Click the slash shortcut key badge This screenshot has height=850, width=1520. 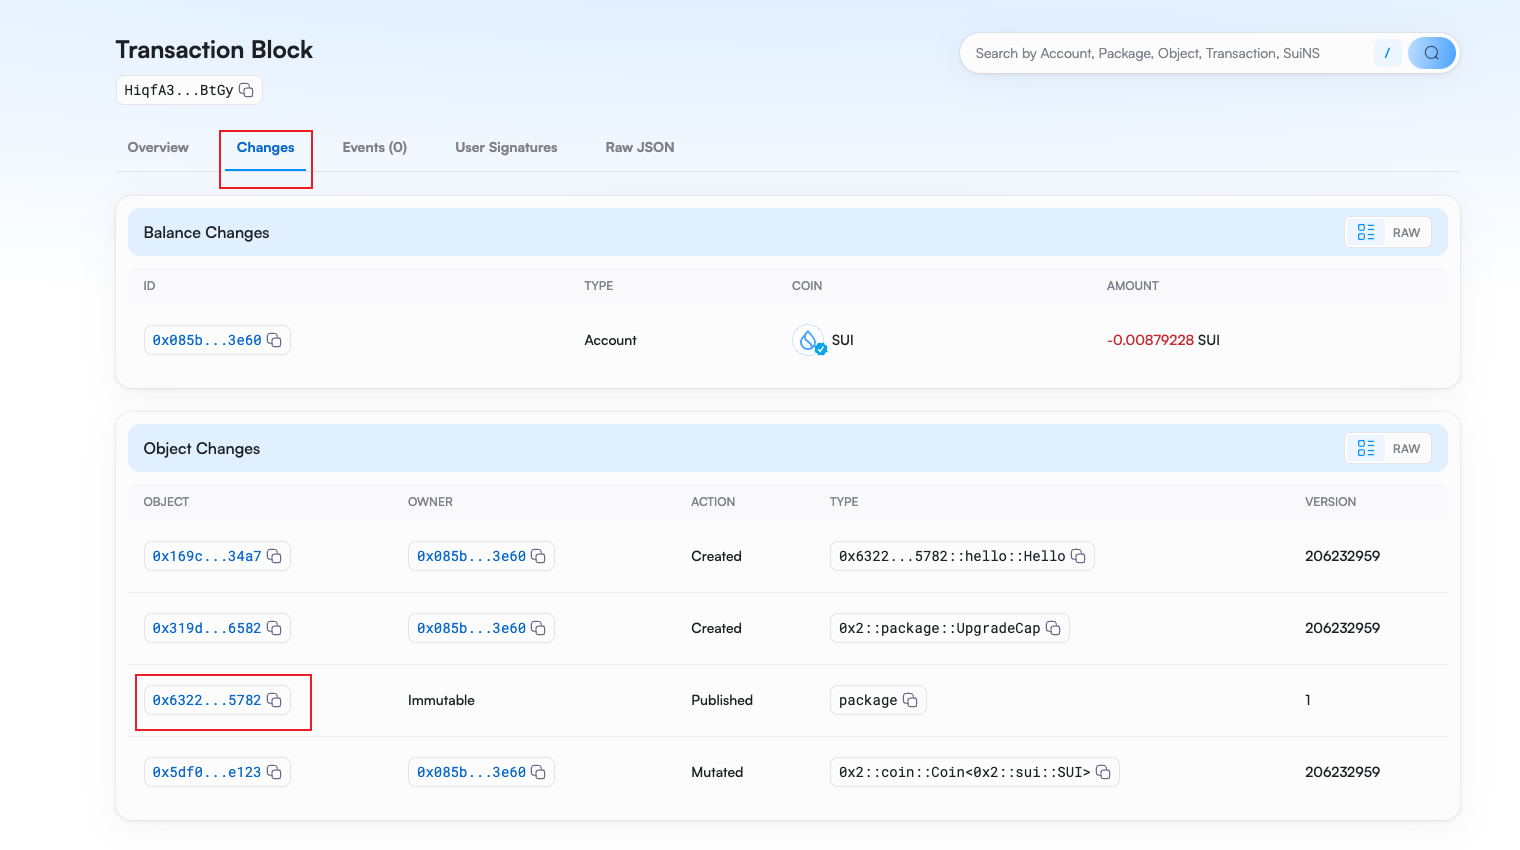pyautogui.click(x=1387, y=53)
